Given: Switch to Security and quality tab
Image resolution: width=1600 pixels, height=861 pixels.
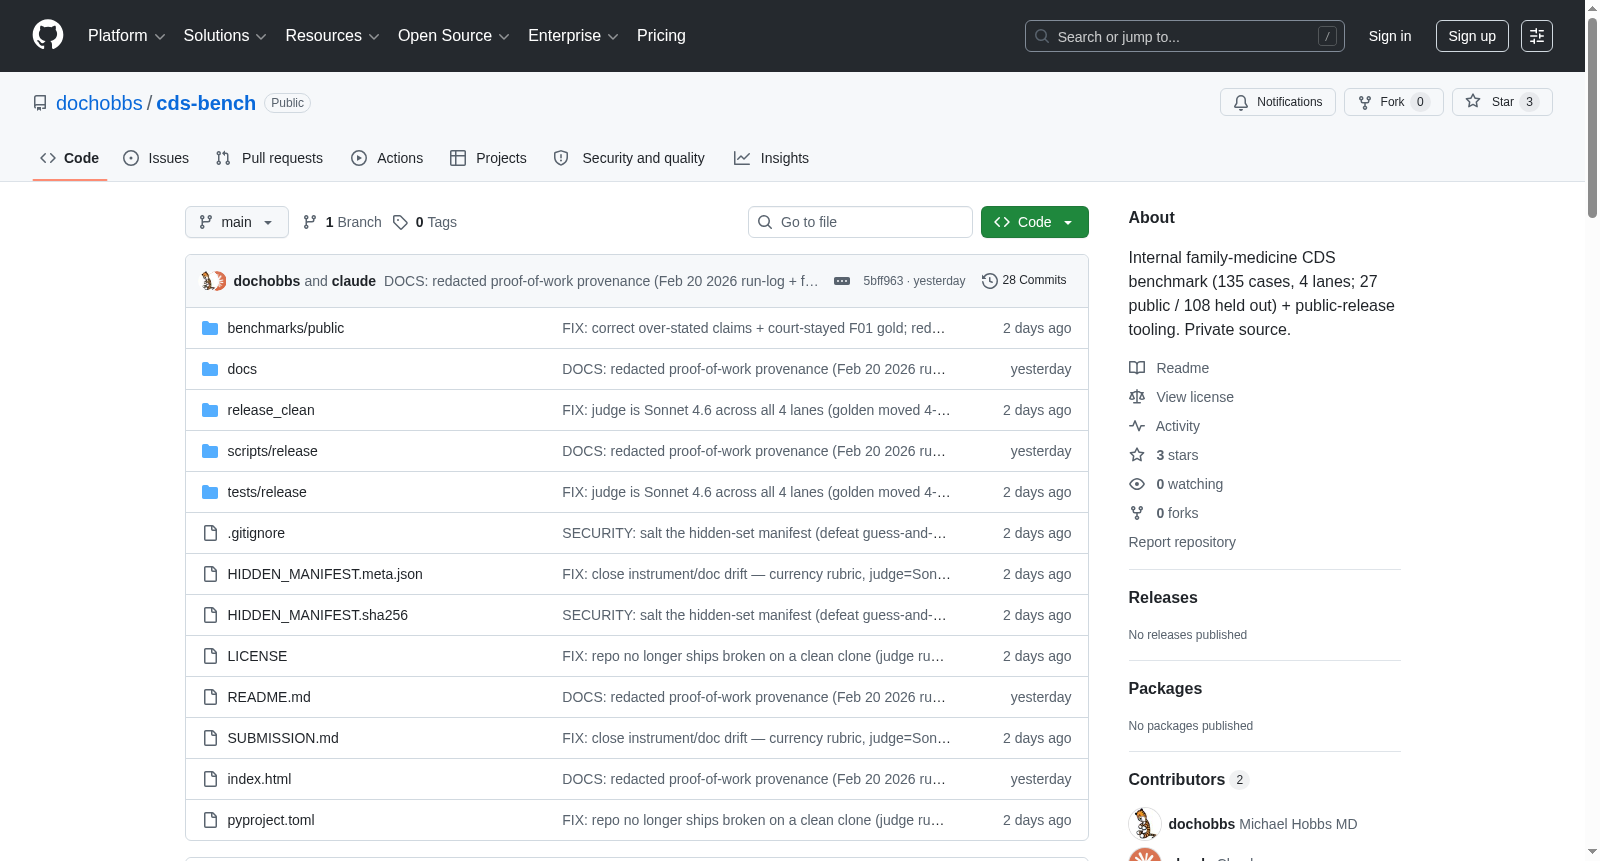Looking at the screenshot, I should 629,158.
